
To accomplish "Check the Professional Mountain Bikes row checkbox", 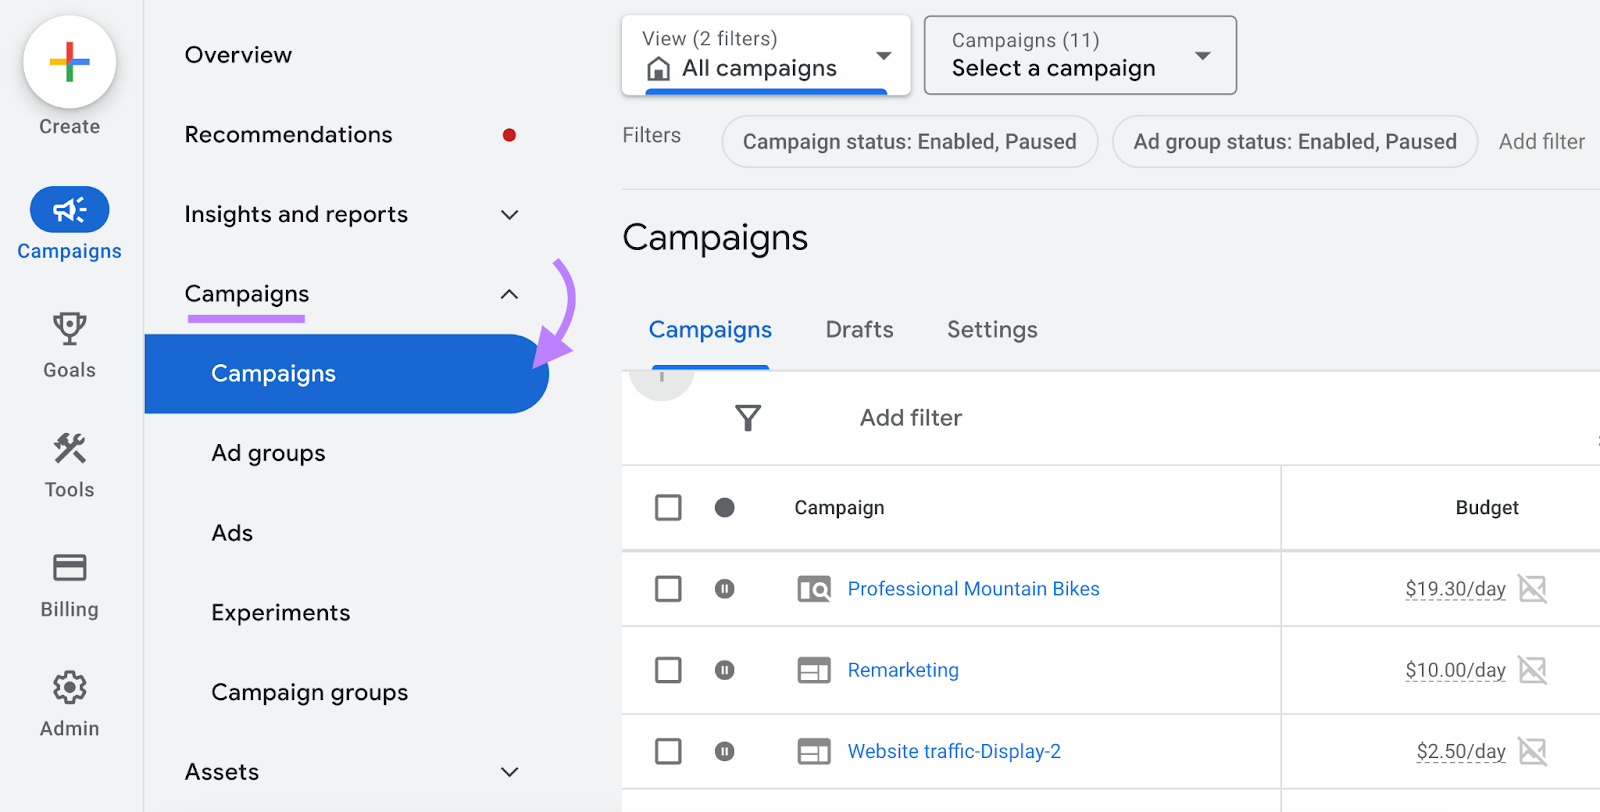I will (668, 589).
